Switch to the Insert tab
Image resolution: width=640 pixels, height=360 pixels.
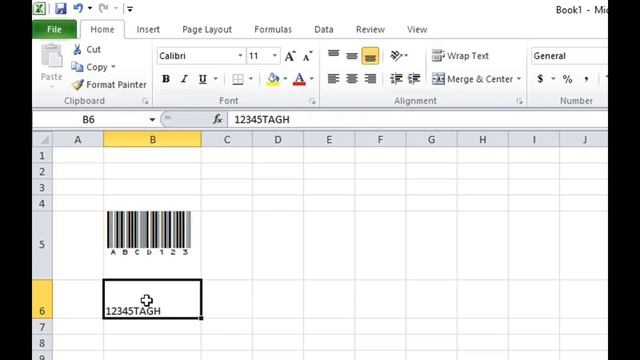pyautogui.click(x=148, y=29)
